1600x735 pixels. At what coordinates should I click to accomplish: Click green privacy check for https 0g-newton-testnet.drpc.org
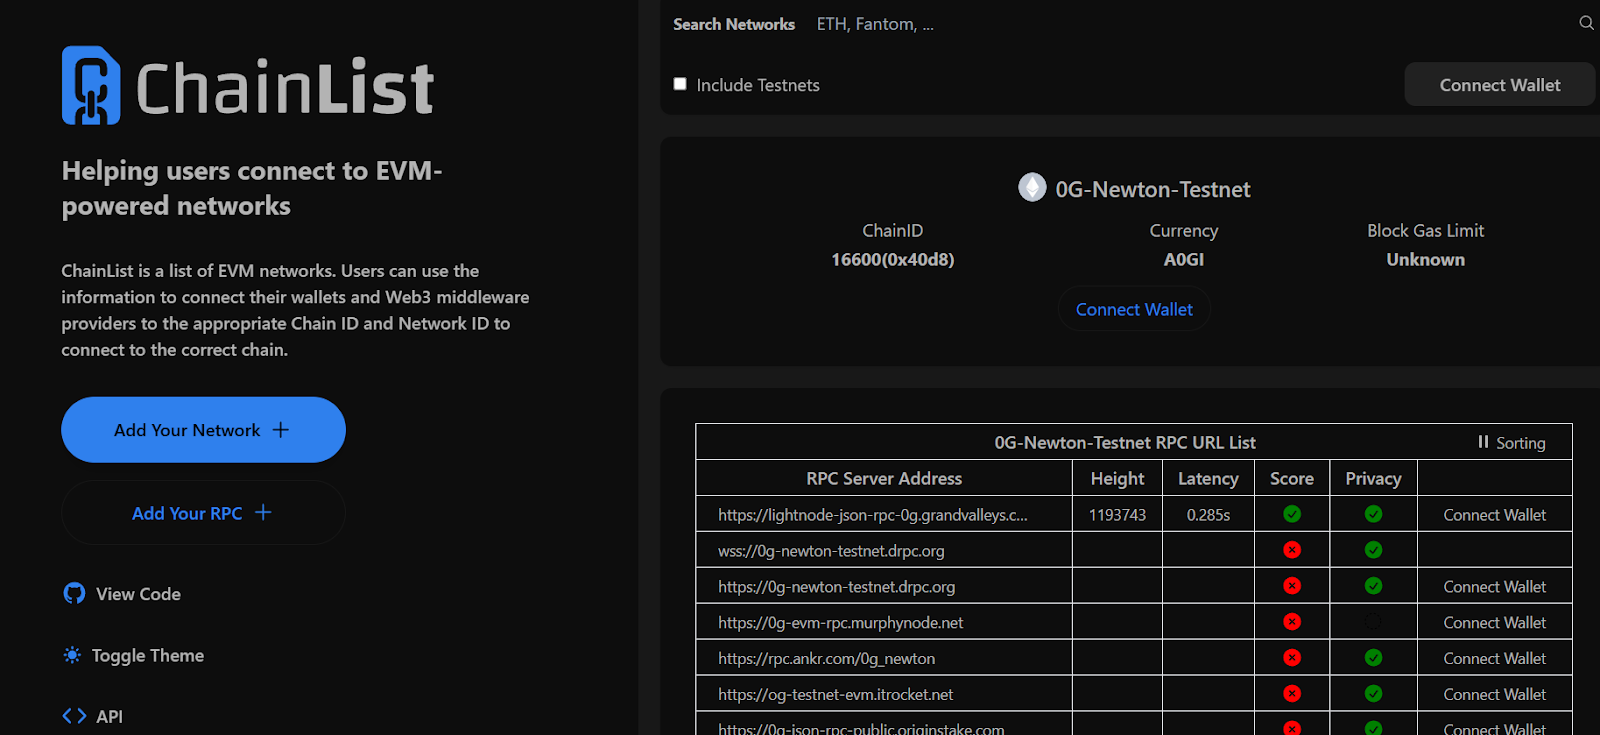(1373, 586)
